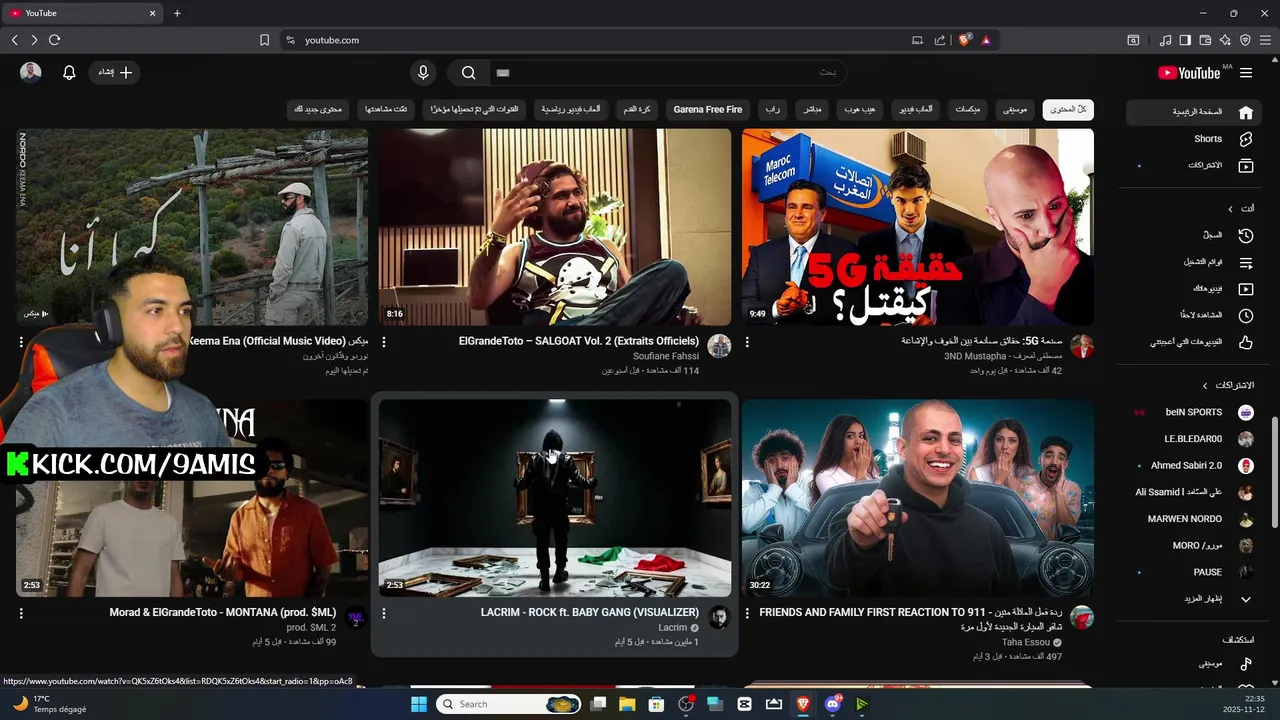
Task: Play LACRIM ROCK visualizer thumbnail
Action: 555,498
